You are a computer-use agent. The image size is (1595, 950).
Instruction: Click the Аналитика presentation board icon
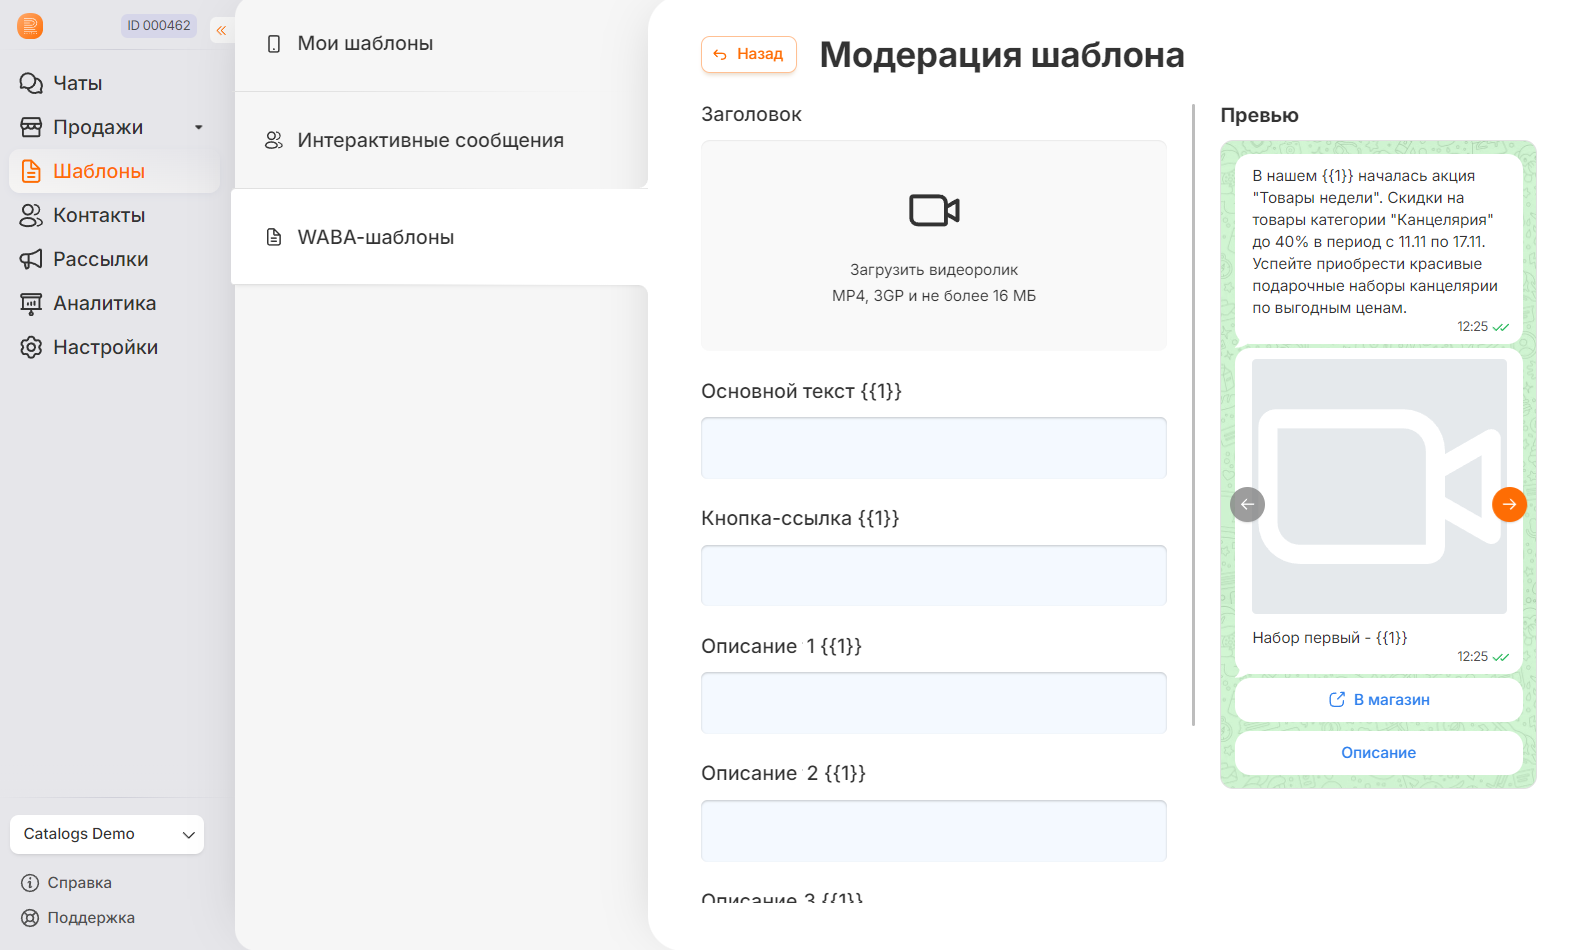pos(31,303)
